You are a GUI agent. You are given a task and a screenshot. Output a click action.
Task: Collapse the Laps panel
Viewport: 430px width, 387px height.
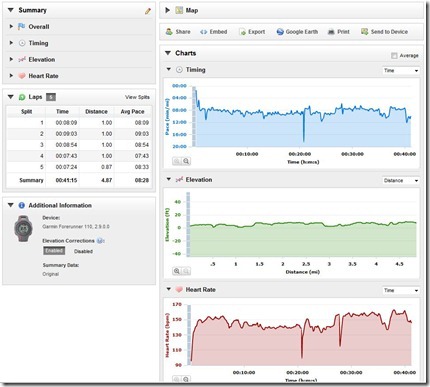[x=11, y=97]
